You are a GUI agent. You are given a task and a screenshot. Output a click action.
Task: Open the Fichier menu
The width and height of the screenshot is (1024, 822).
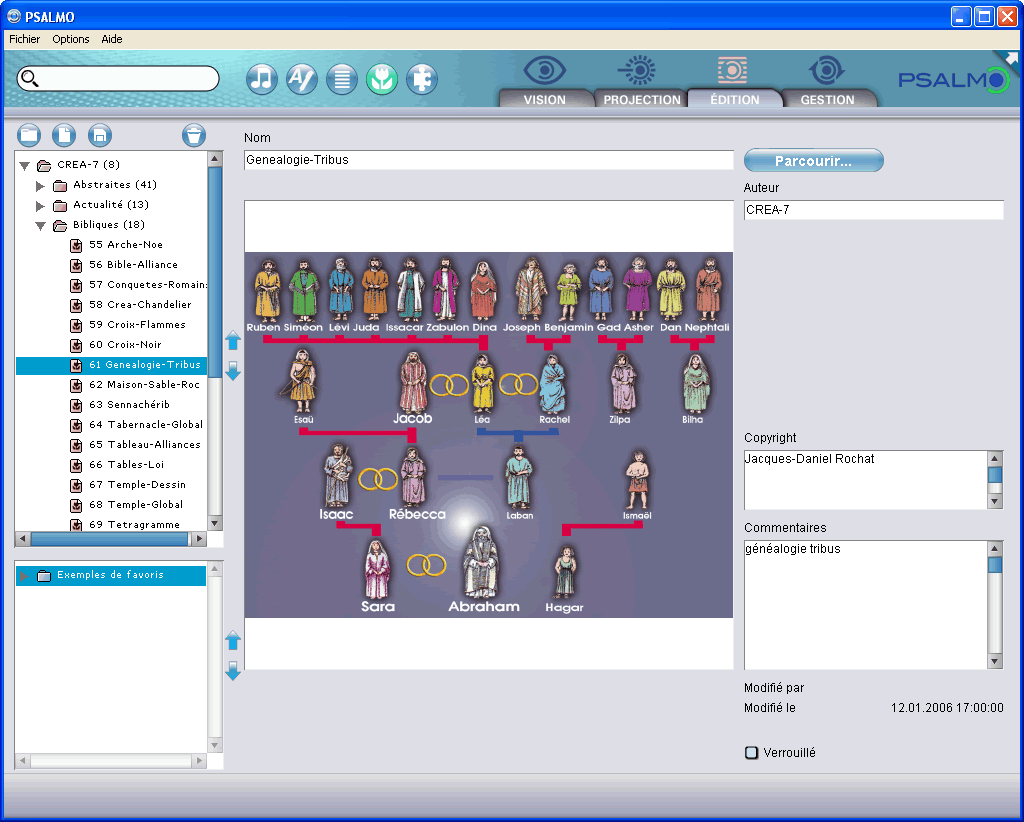pos(25,39)
